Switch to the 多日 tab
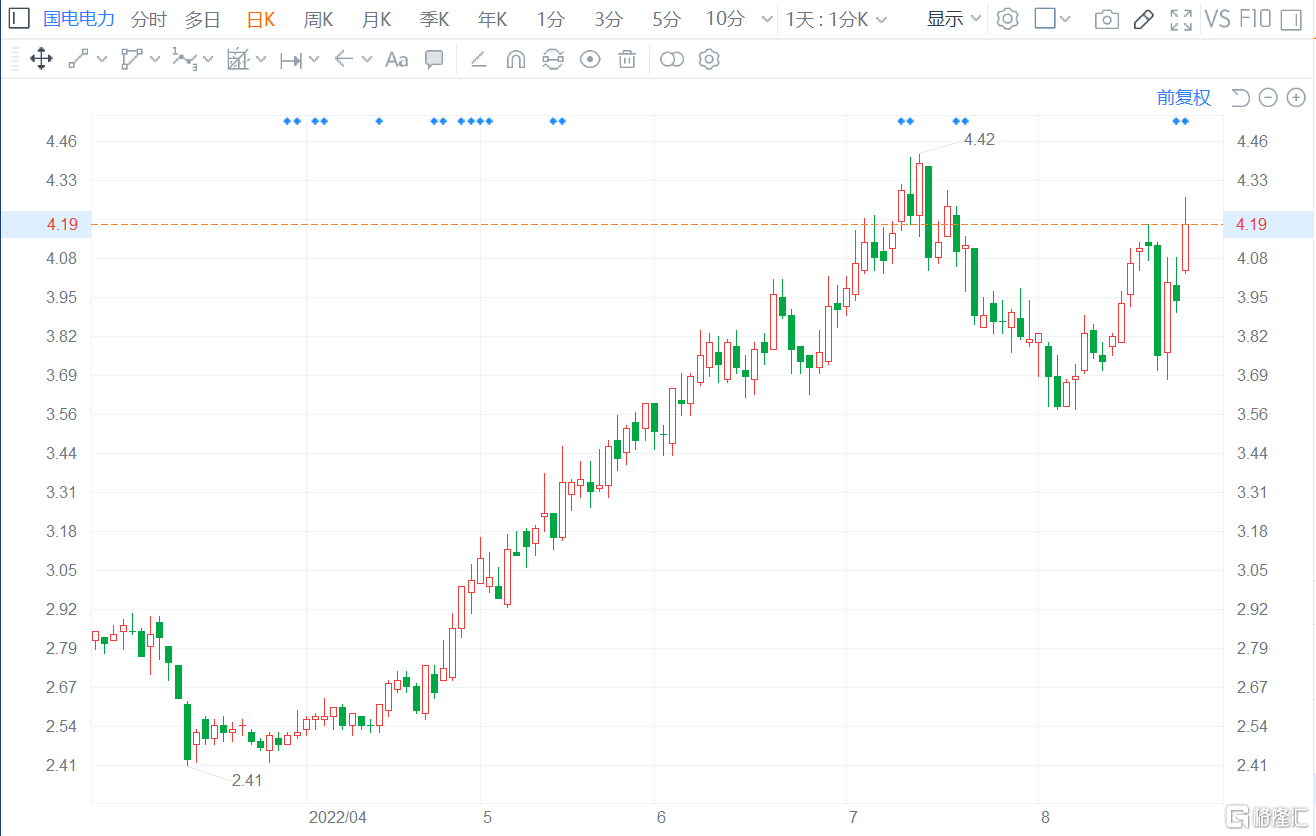 coord(203,19)
